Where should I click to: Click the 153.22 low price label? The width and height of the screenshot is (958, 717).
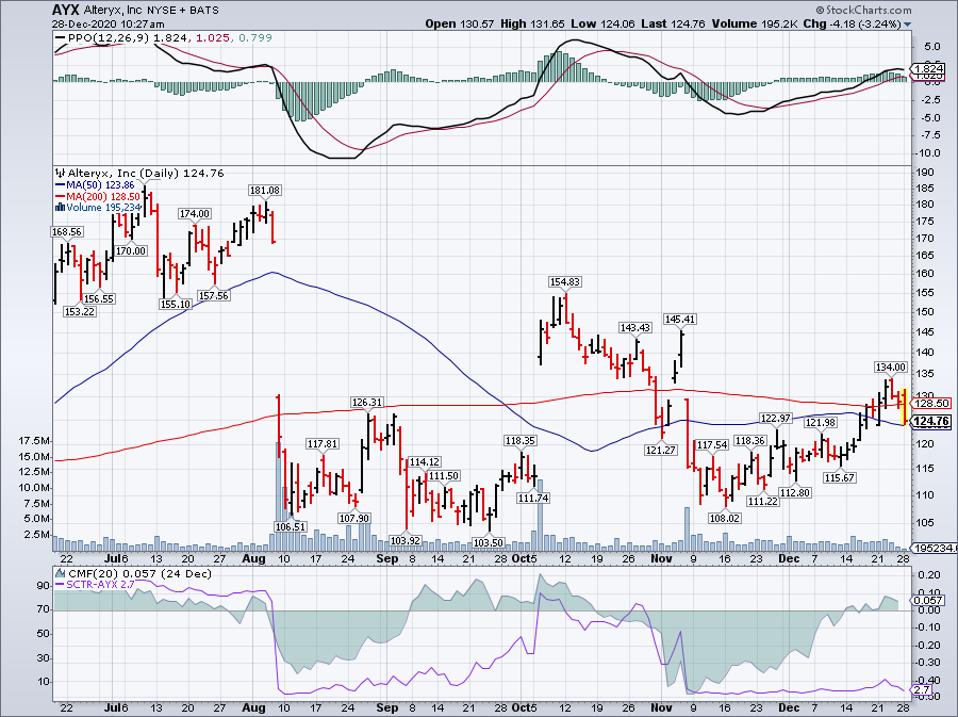tap(79, 311)
